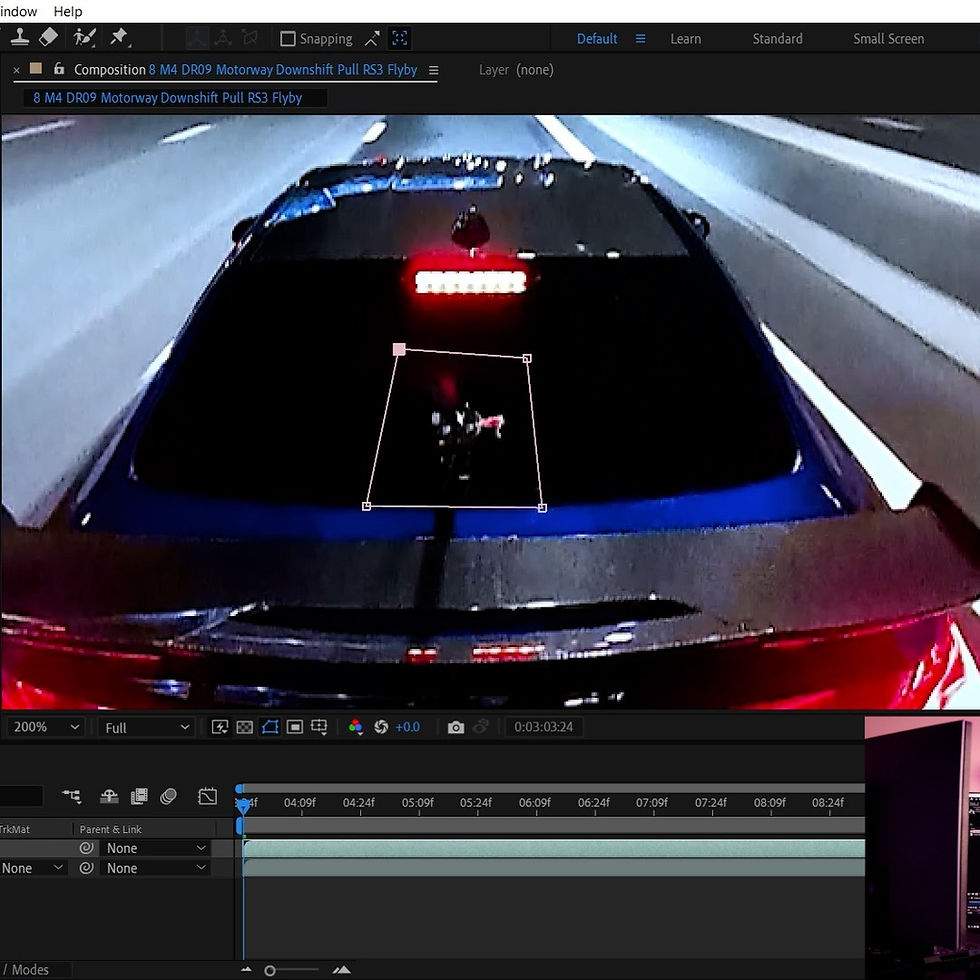980x980 pixels.
Task: Enable Motion Blur for the composition
Action: [x=168, y=796]
